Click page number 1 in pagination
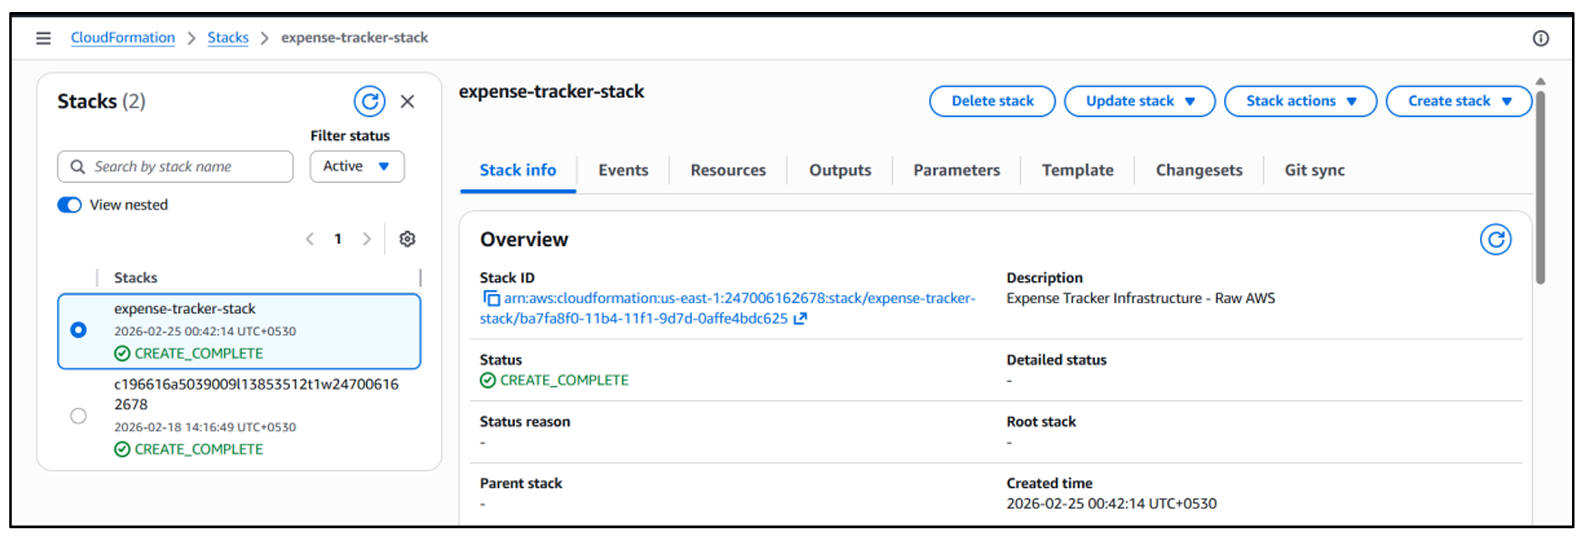The width and height of the screenshot is (1590, 542). click(x=338, y=239)
